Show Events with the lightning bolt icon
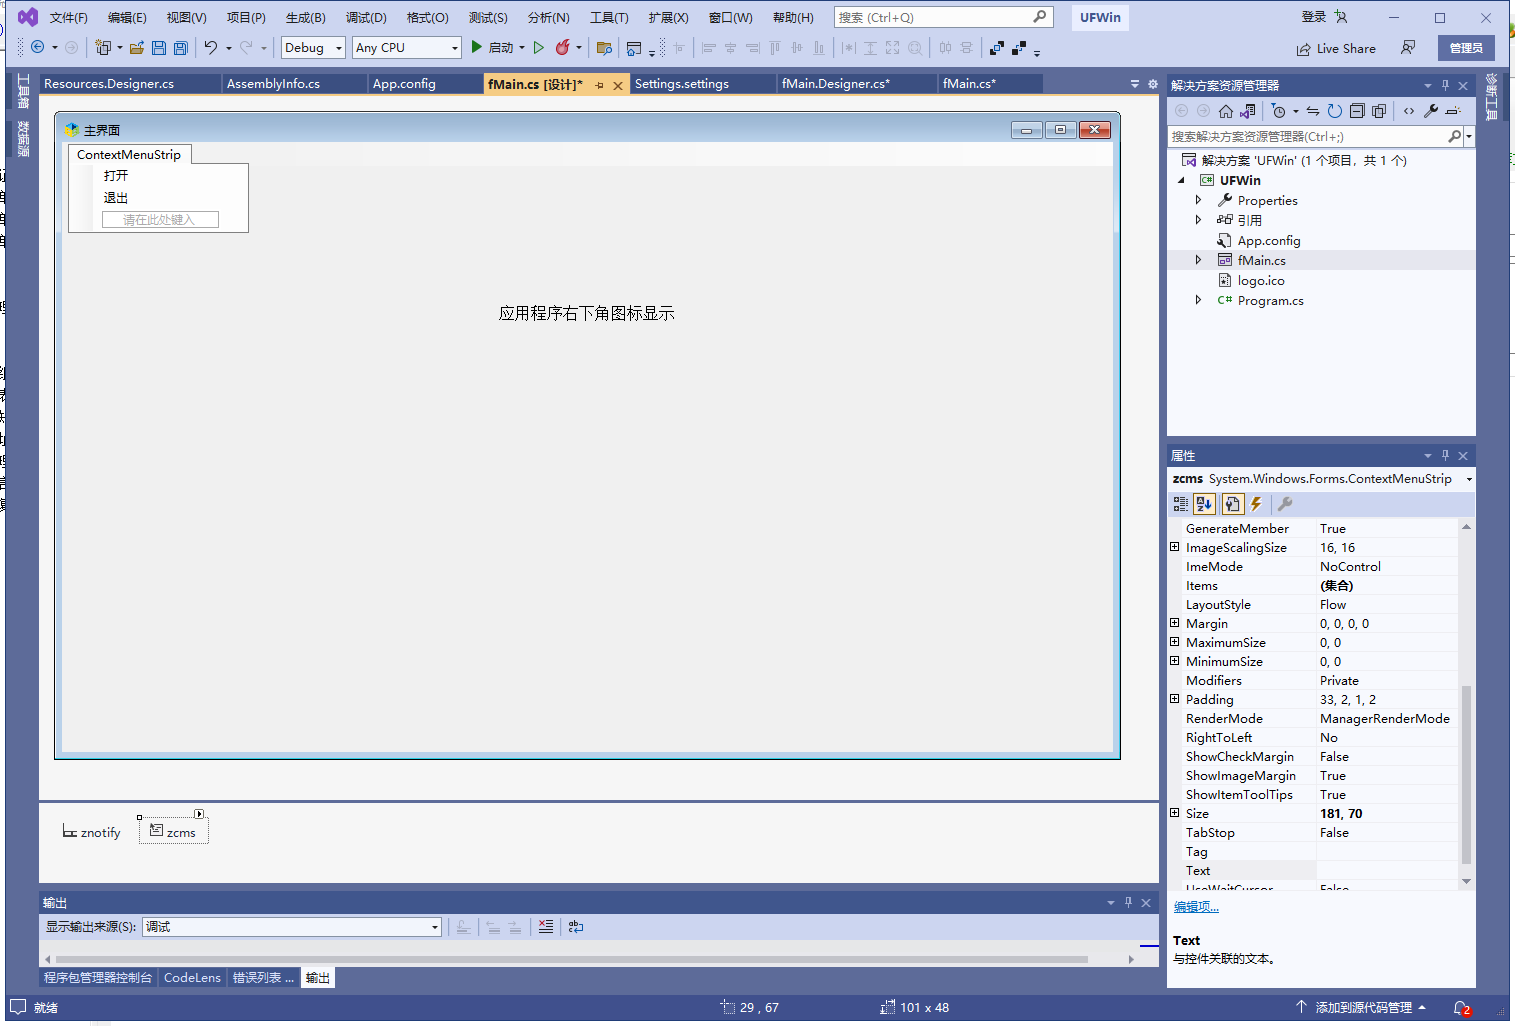Image resolution: width=1515 pixels, height=1026 pixels. (1256, 504)
